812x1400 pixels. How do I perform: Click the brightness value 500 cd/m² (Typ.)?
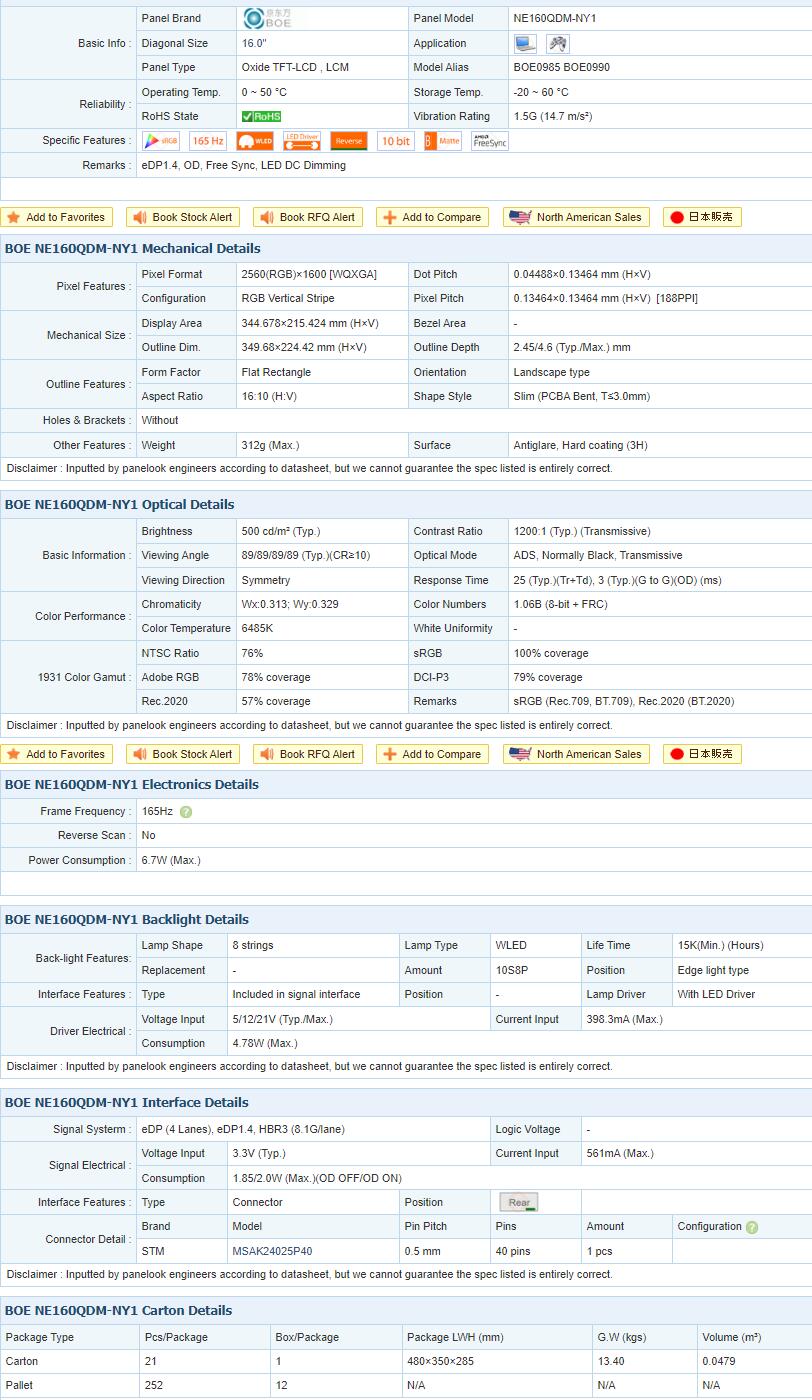click(281, 531)
